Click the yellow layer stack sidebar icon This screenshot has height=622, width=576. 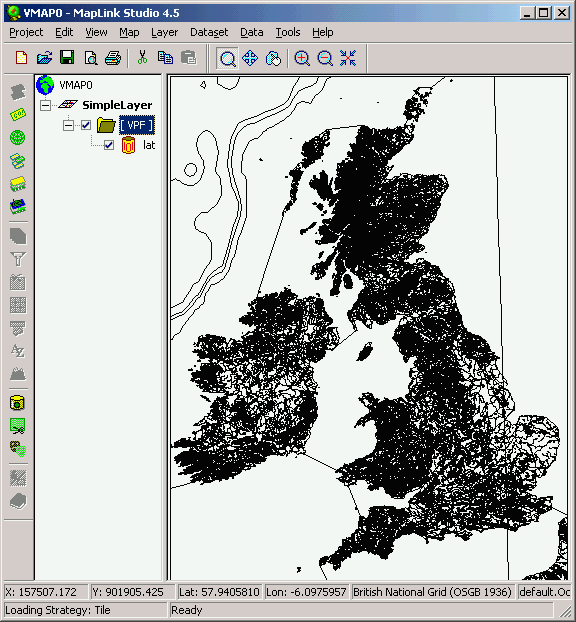click(18, 184)
